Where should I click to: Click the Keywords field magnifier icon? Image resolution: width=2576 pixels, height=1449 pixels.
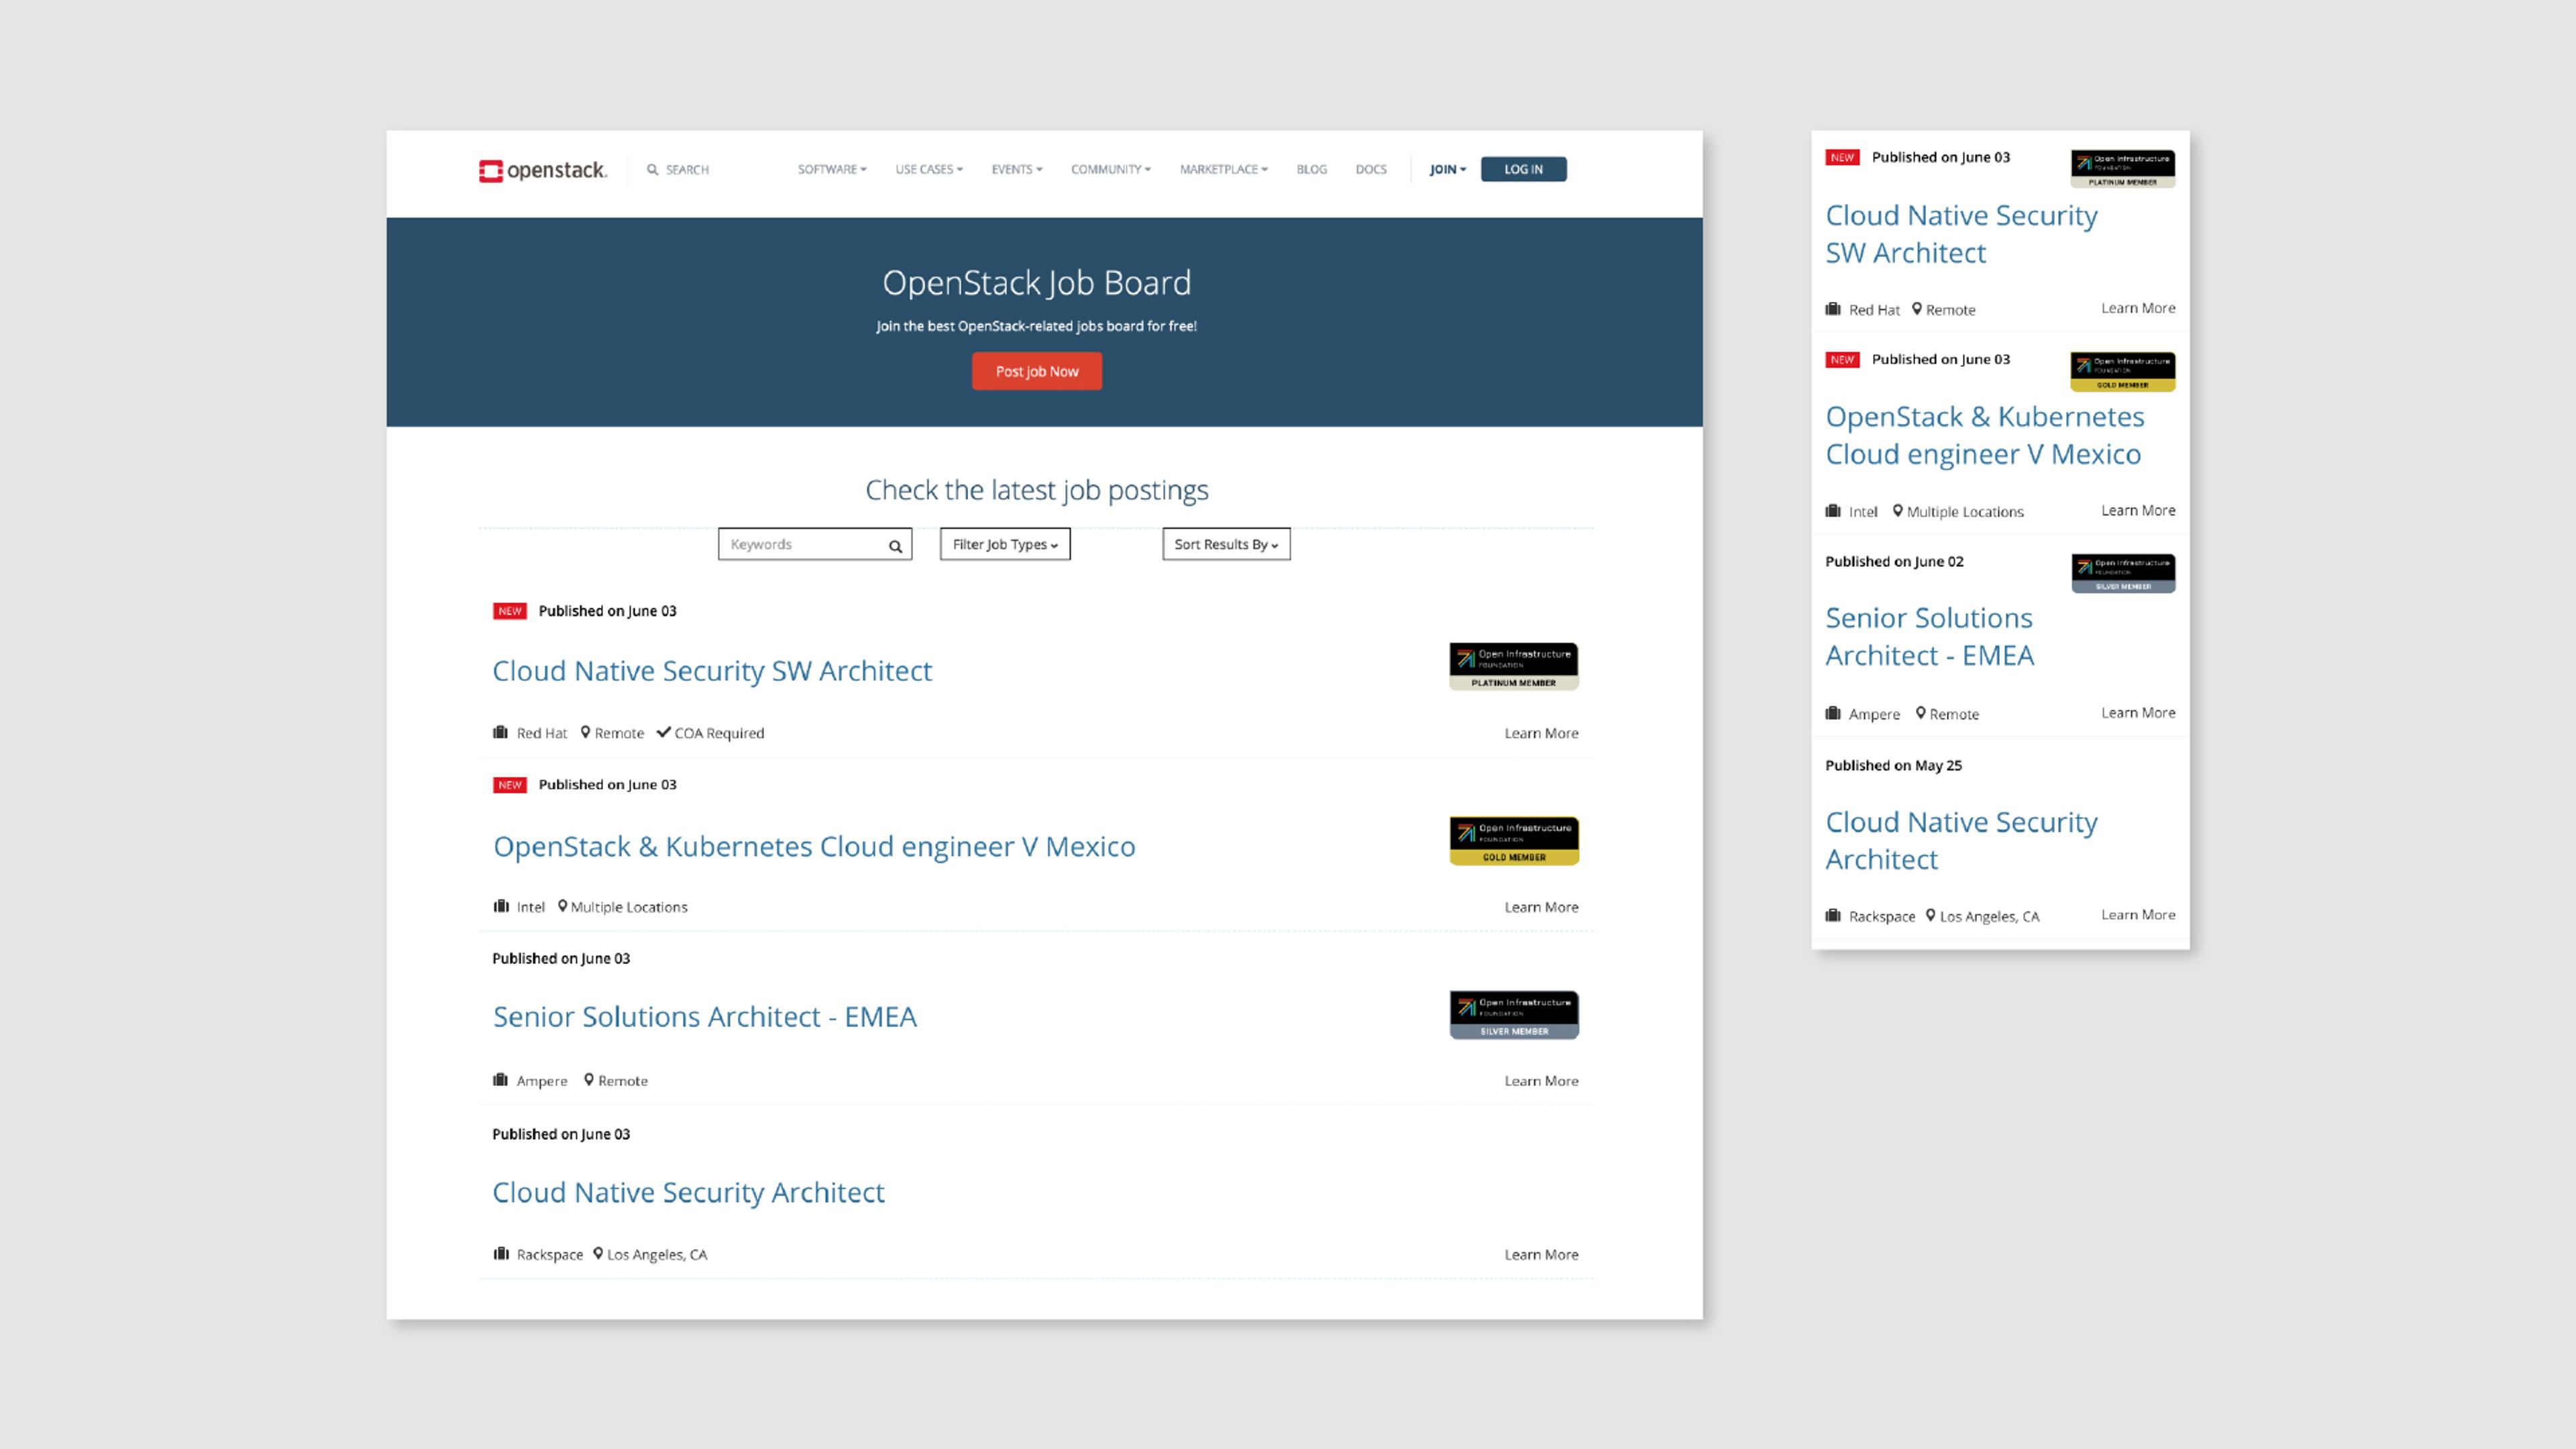pyautogui.click(x=895, y=546)
